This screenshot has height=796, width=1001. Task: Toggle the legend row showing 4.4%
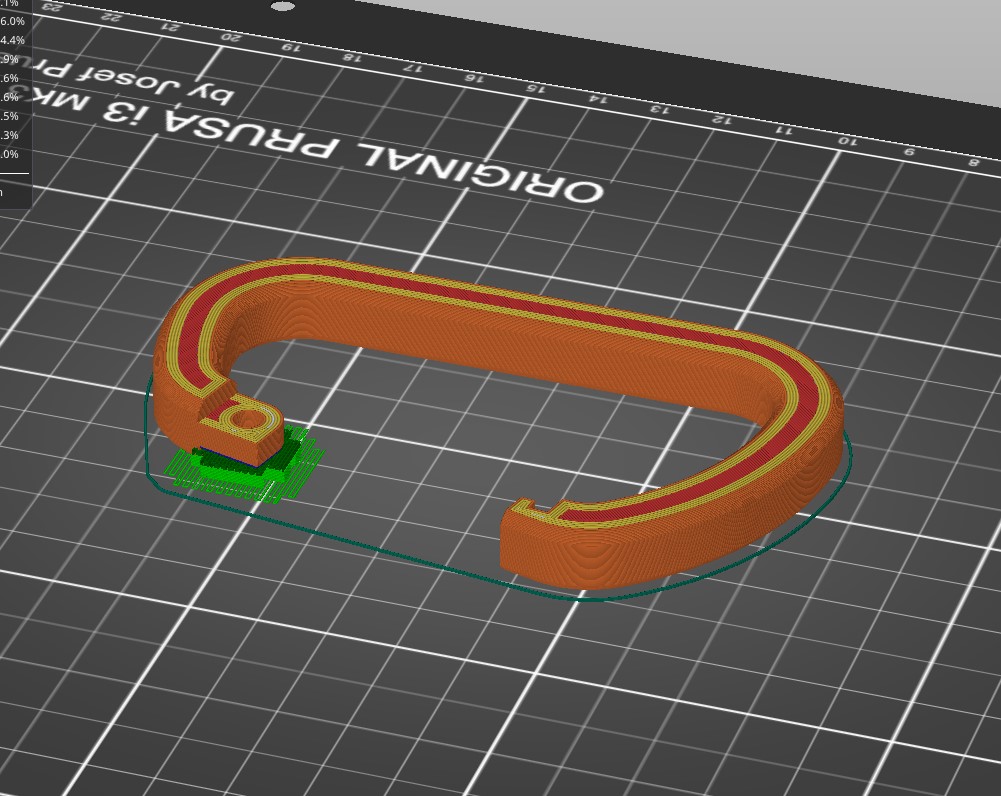(x=15, y=40)
